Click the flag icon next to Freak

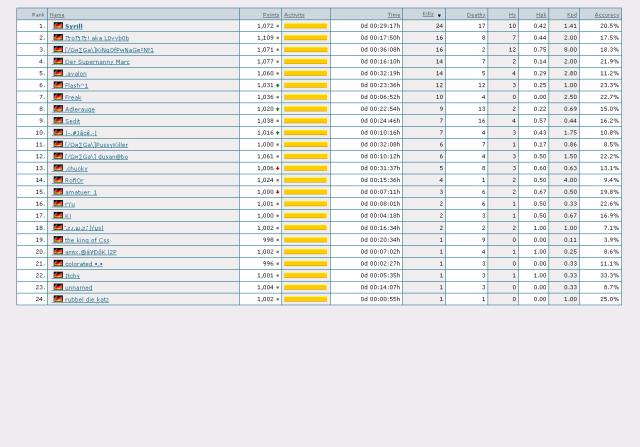click(58, 97)
